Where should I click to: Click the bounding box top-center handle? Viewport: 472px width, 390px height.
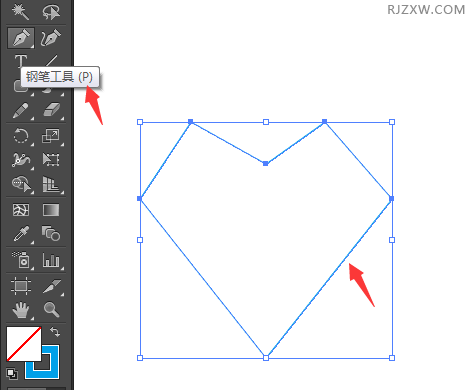266,122
